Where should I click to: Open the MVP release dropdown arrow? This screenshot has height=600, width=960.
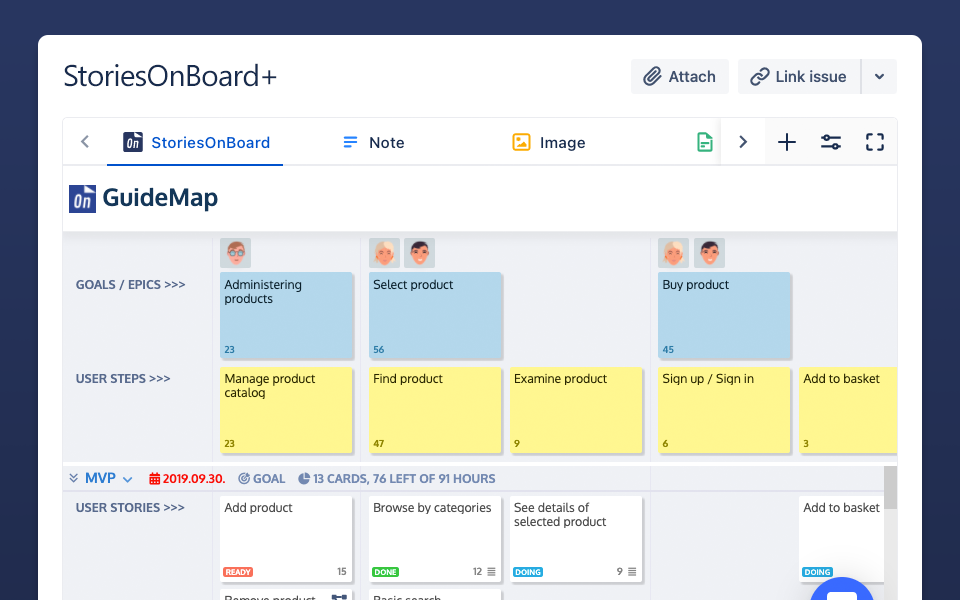[127, 479]
